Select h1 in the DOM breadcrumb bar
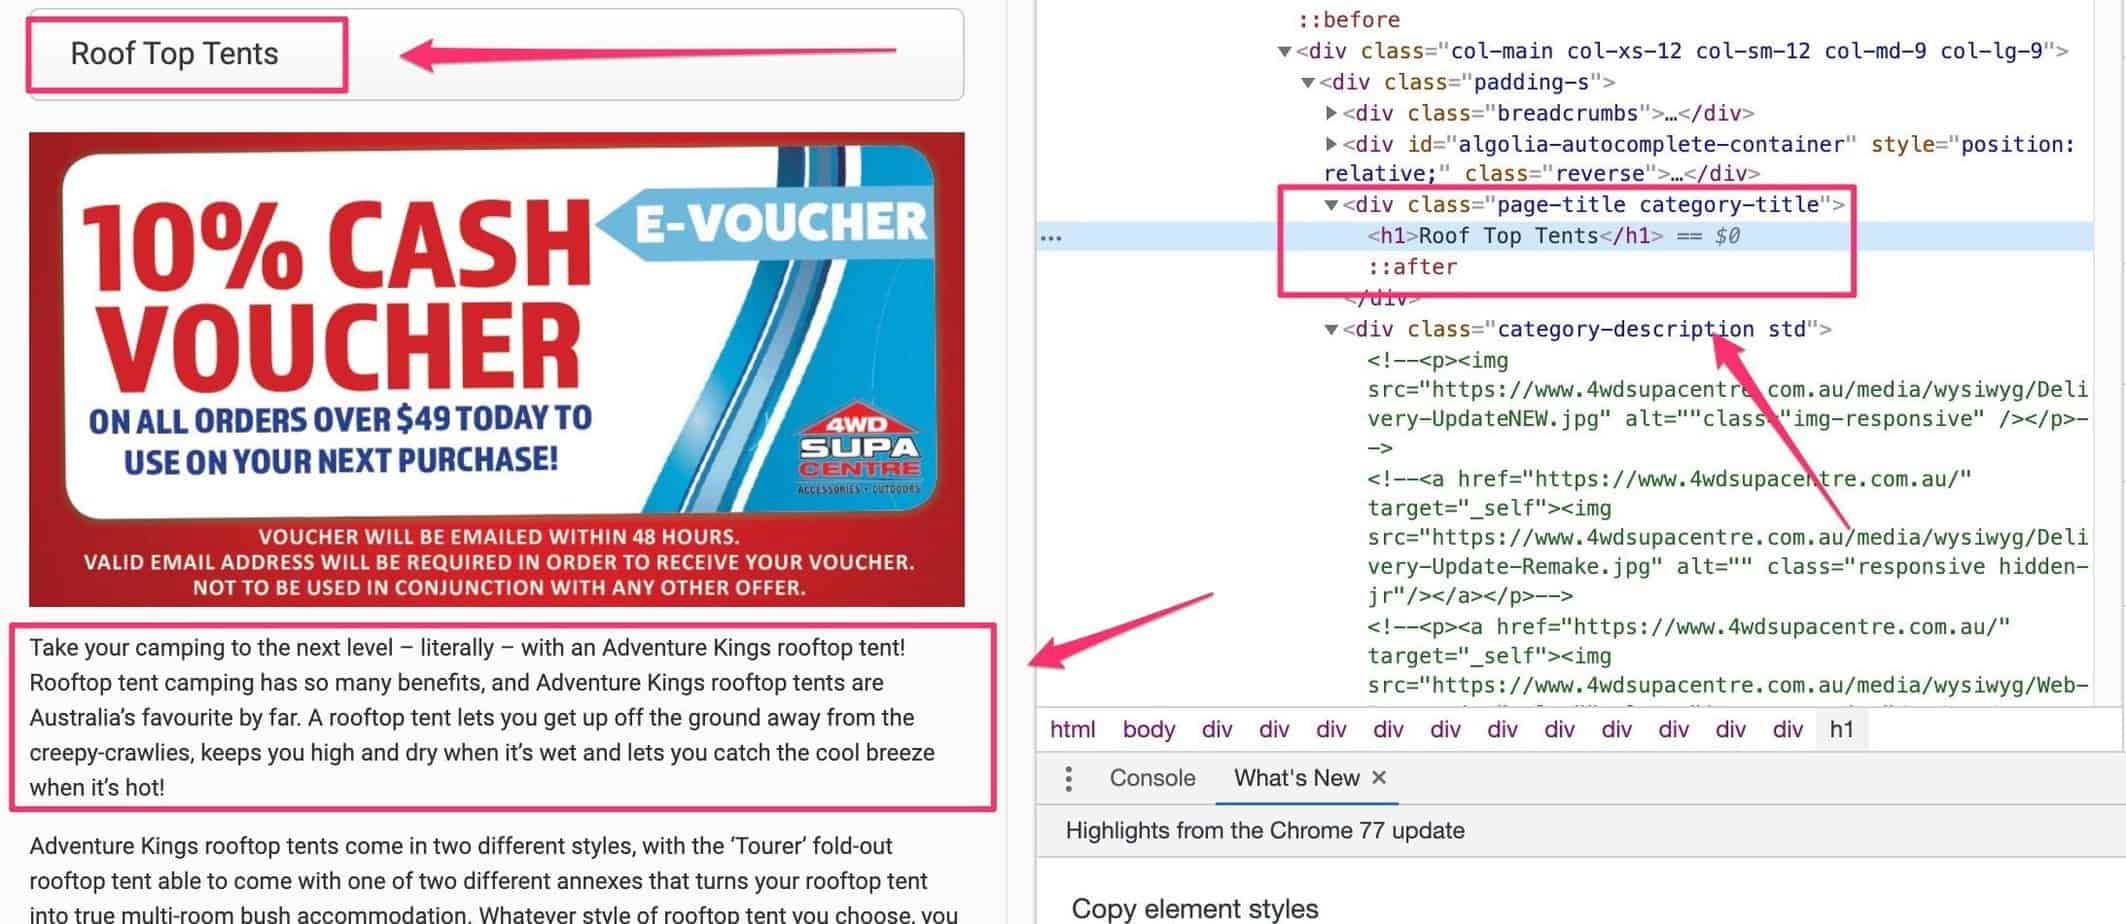Screen dimensions: 2126x924 (1841, 730)
